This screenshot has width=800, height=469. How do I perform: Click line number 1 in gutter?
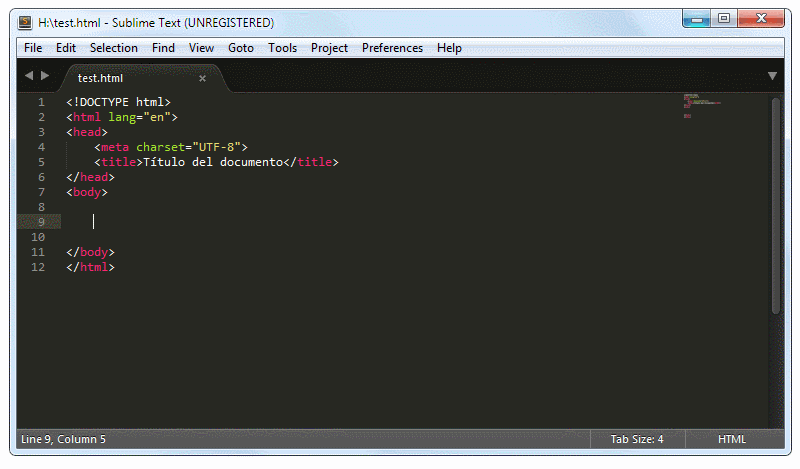tap(41, 102)
